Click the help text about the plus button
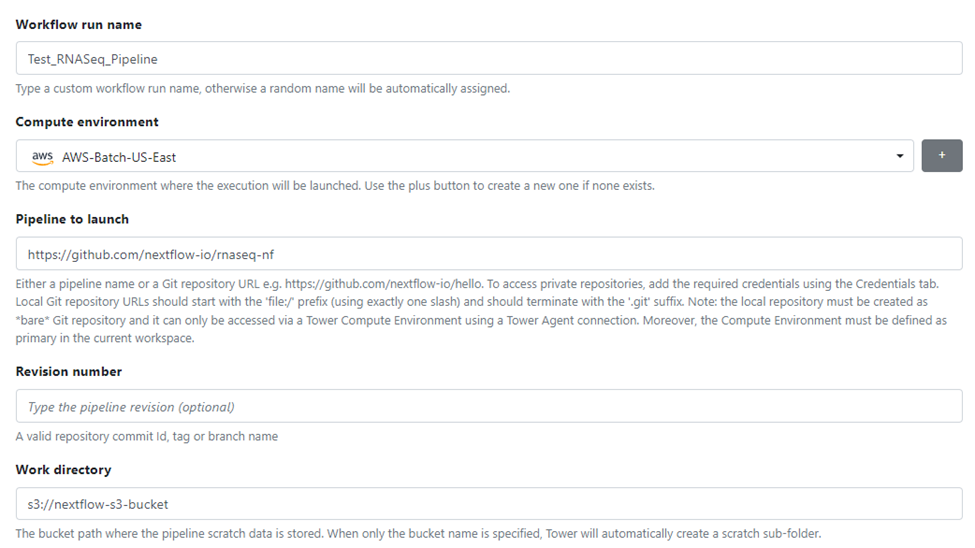The width and height of the screenshot is (975, 548). tap(335, 186)
